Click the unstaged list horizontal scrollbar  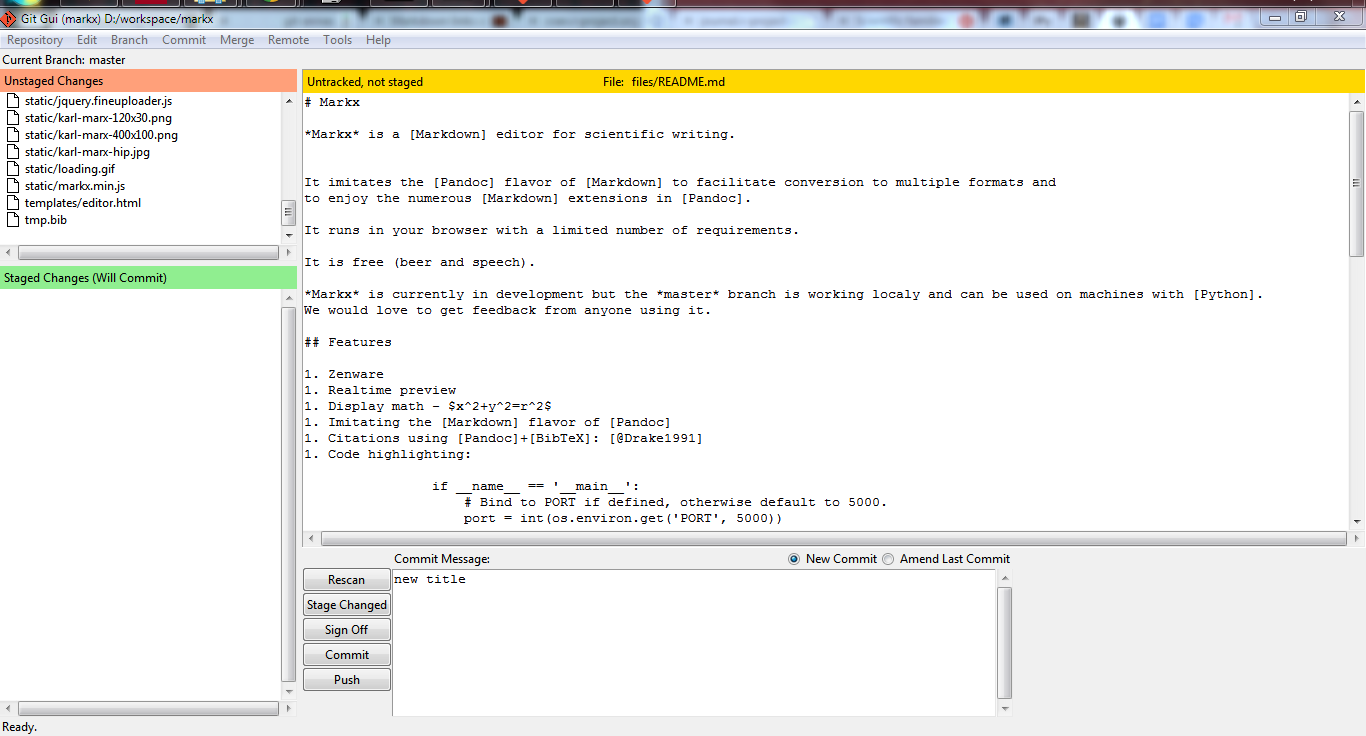coord(148,253)
